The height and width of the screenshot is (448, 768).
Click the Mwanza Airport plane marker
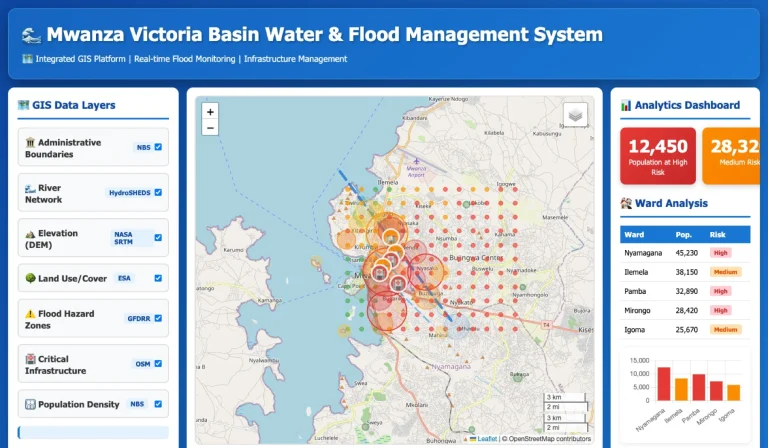coord(416,161)
